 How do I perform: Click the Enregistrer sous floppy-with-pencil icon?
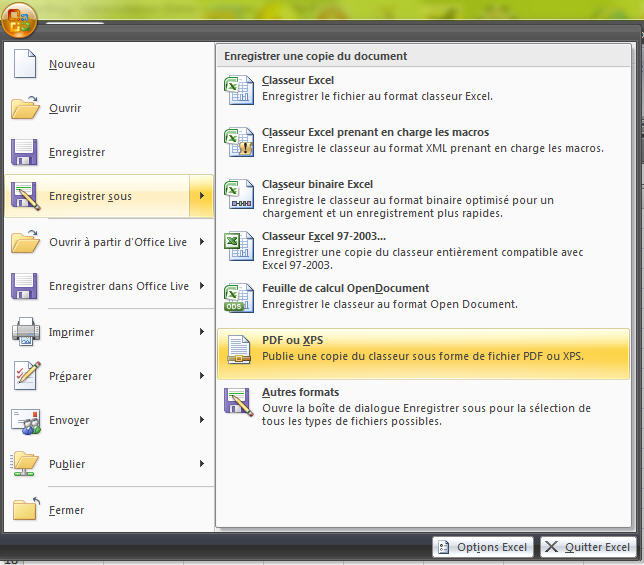point(25,196)
